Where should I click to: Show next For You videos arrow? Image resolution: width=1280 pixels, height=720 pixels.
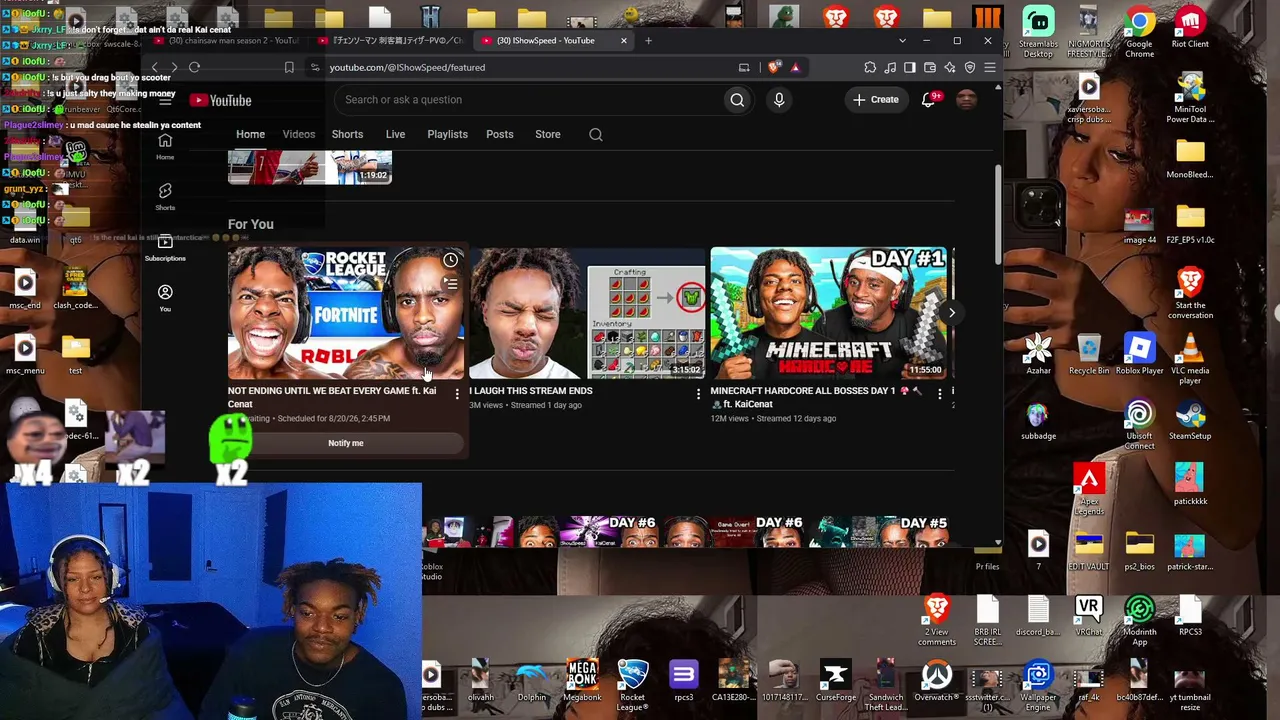951,313
